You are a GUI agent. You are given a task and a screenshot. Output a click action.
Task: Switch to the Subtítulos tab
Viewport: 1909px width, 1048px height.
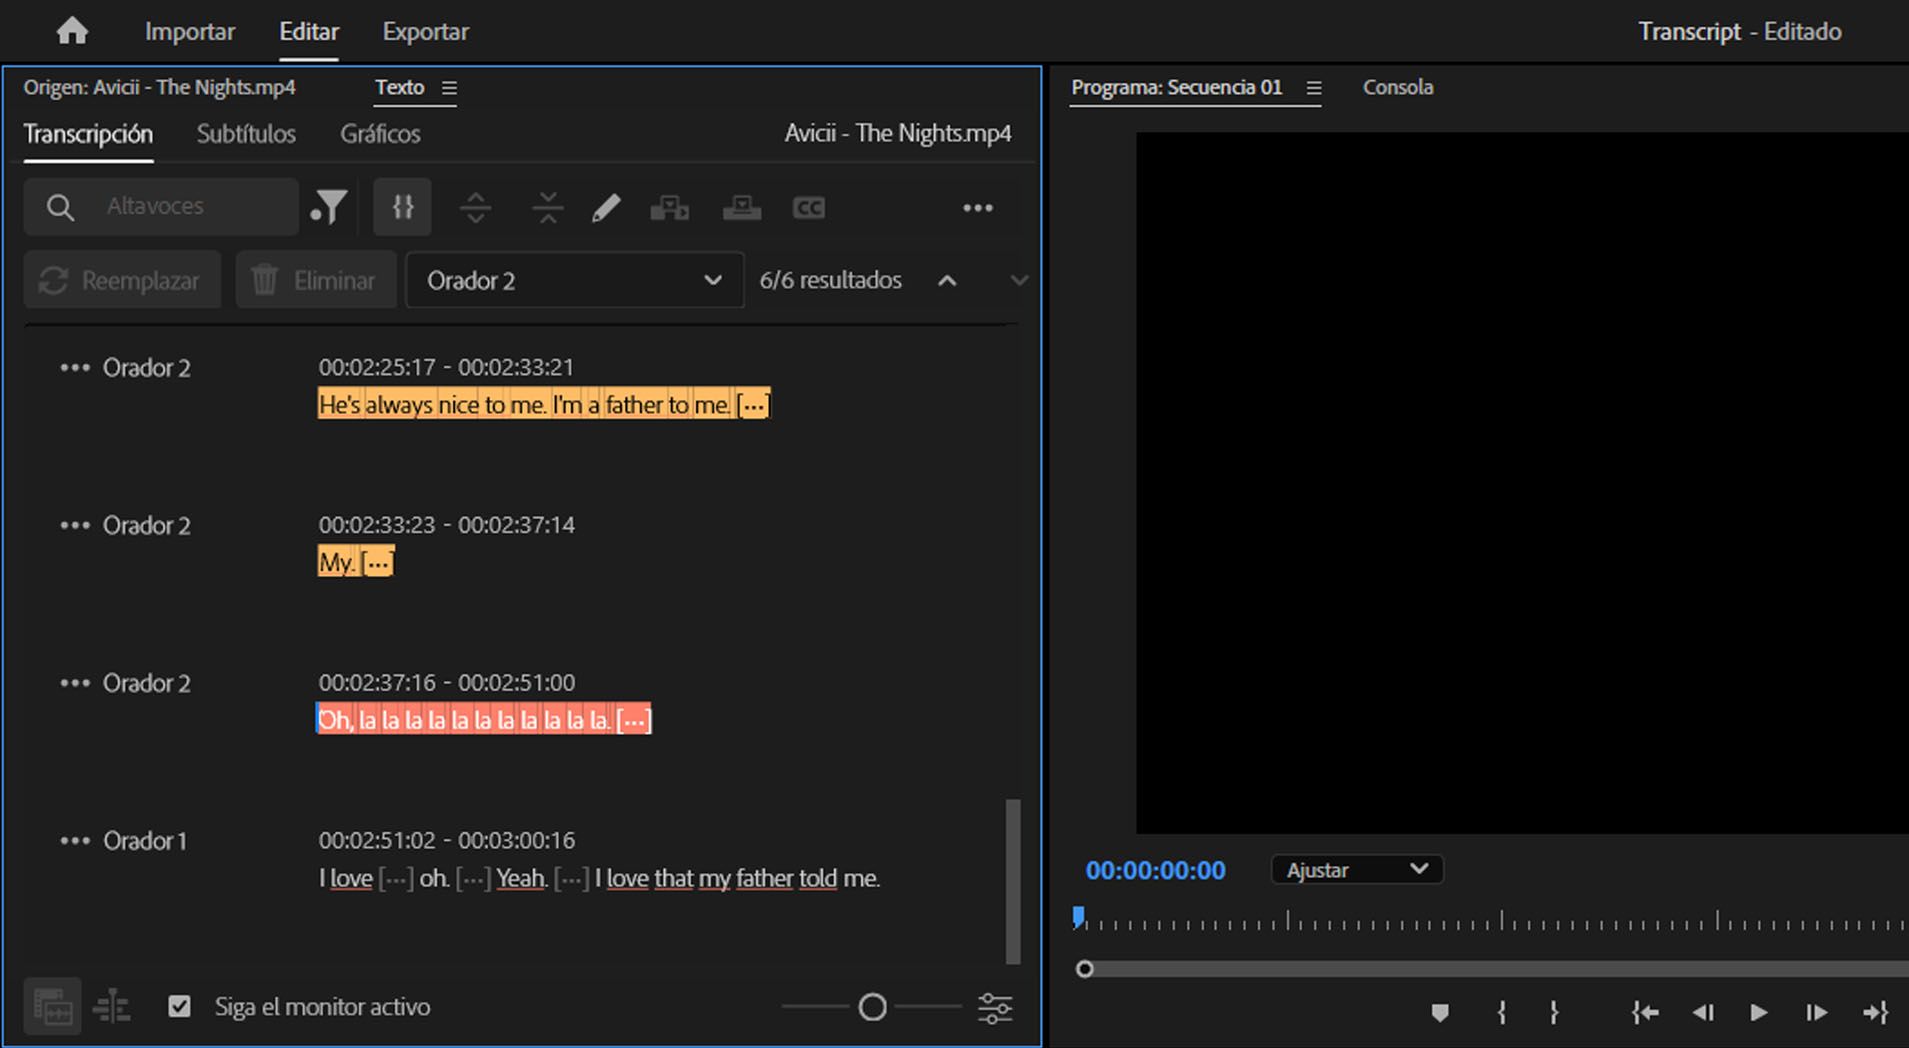pyautogui.click(x=246, y=134)
